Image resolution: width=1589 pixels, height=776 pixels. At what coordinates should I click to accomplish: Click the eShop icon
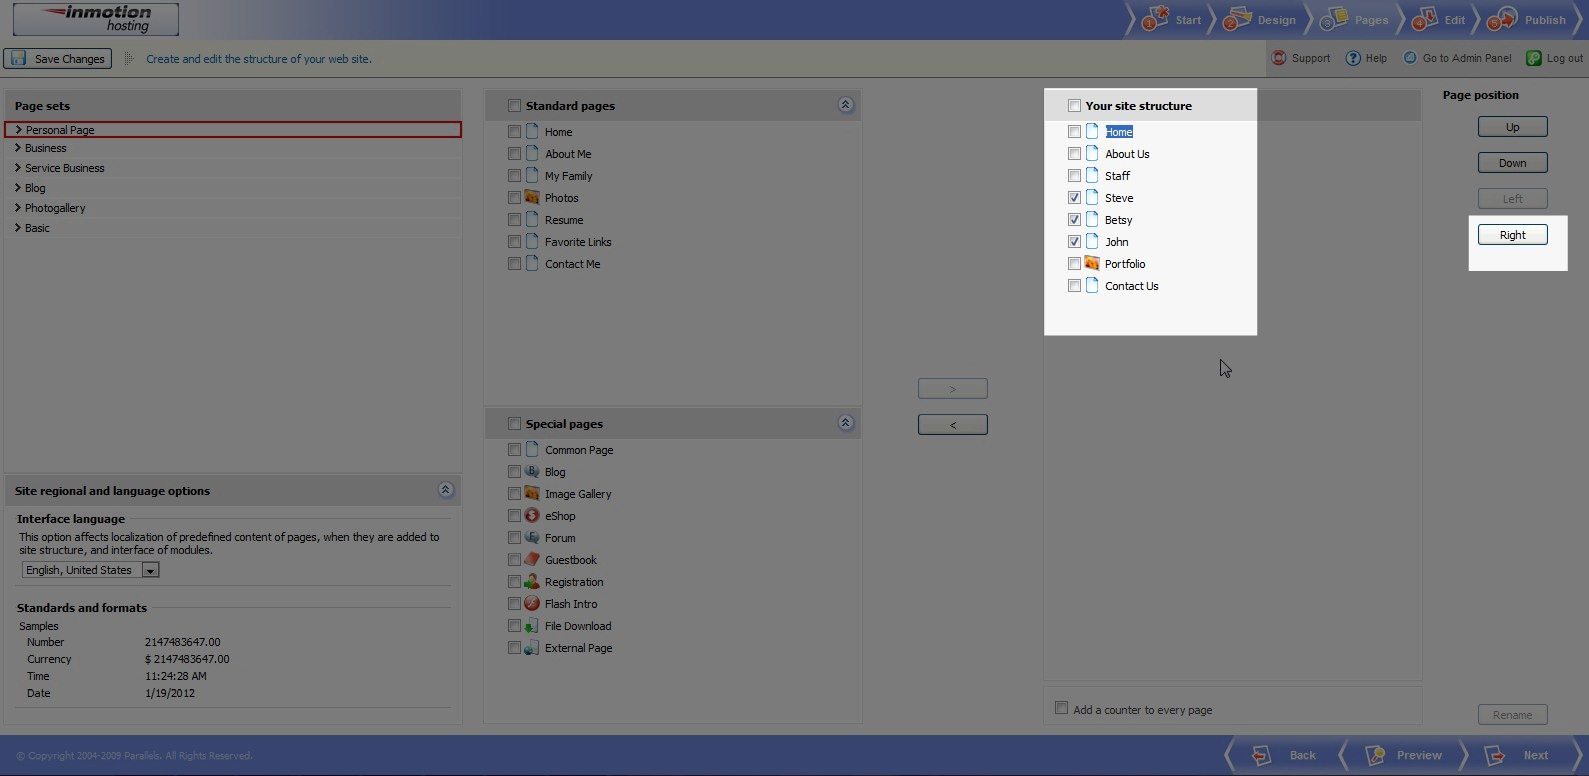[x=532, y=516]
